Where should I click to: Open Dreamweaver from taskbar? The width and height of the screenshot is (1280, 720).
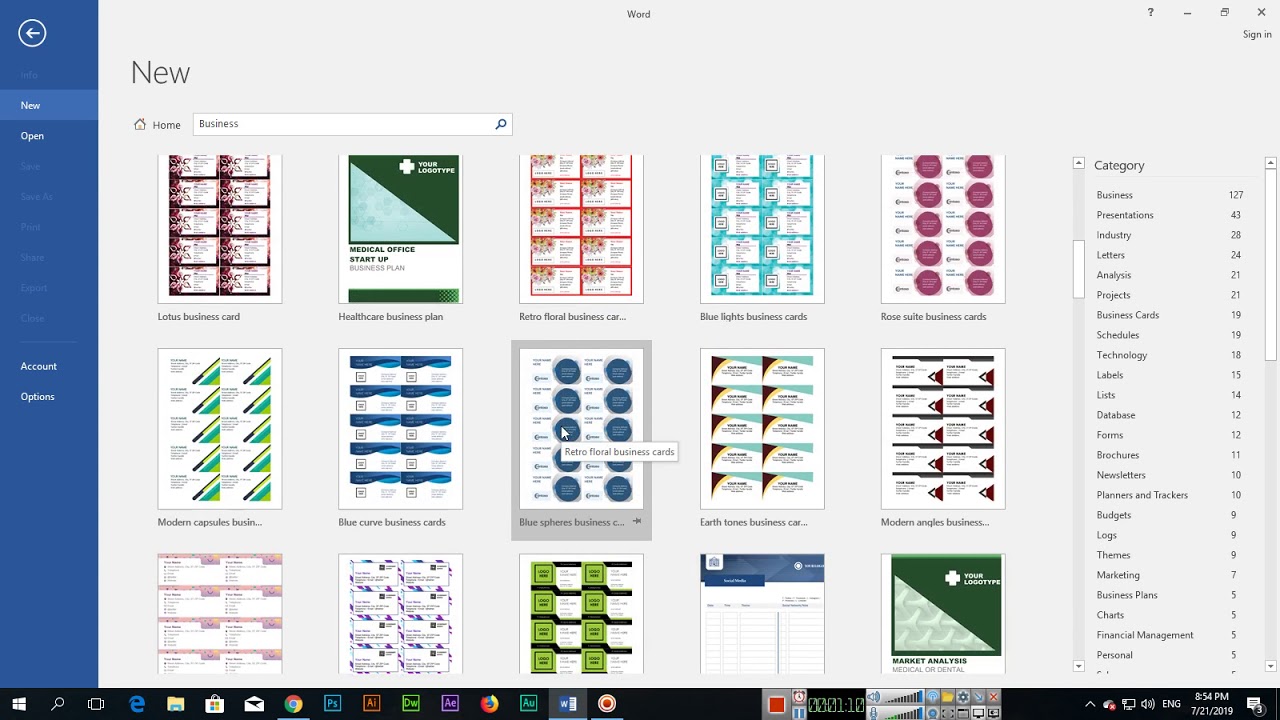[411, 704]
